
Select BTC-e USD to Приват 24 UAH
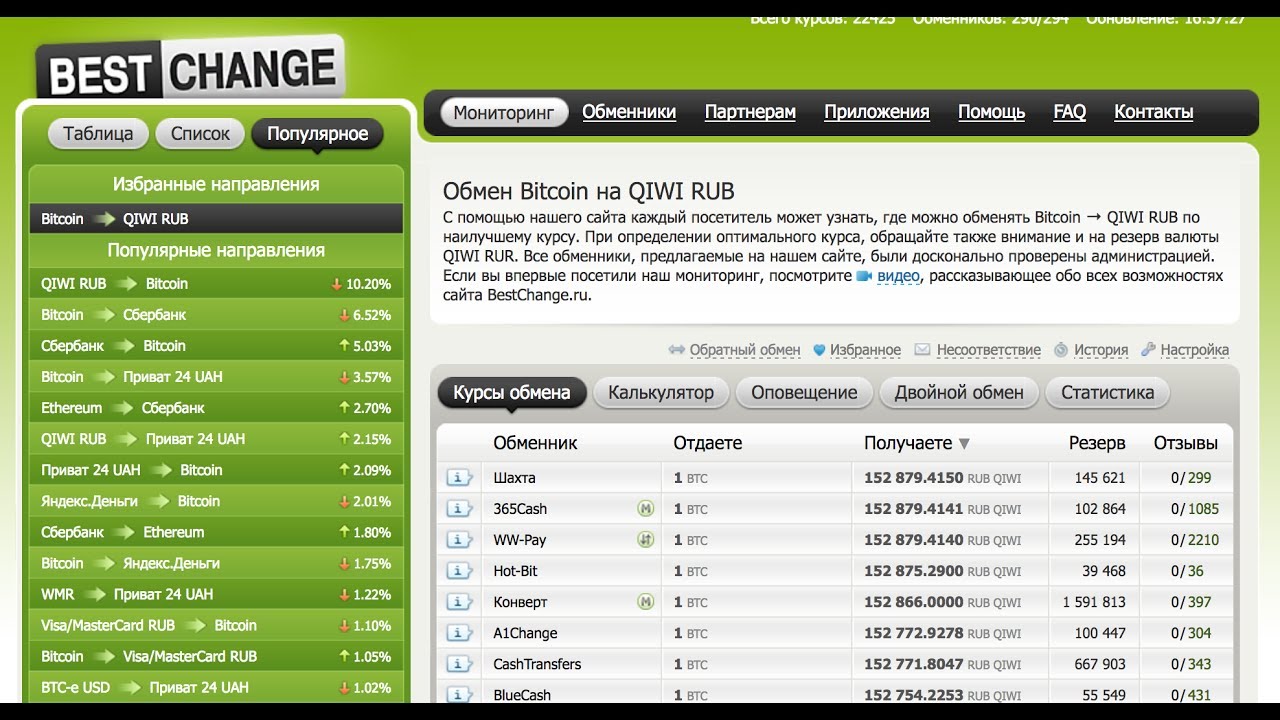[216, 687]
